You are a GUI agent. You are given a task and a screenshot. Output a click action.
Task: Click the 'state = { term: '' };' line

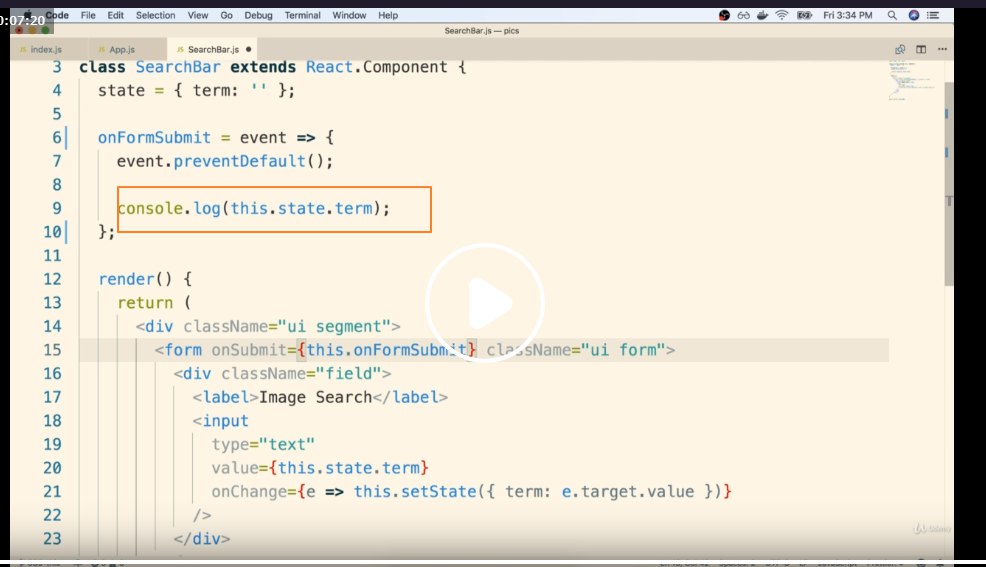[196, 91]
